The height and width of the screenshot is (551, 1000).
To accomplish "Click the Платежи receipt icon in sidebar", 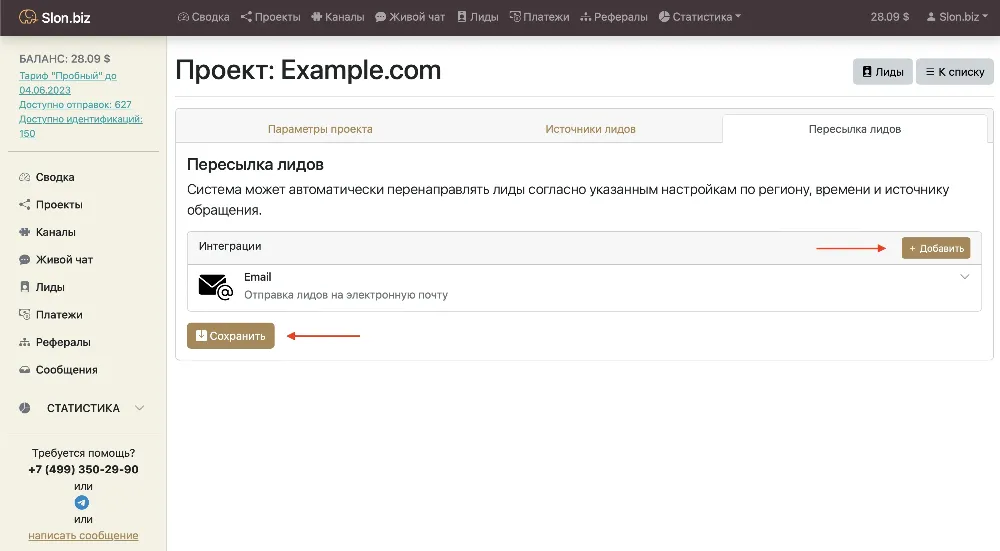I will click(24, 314).
